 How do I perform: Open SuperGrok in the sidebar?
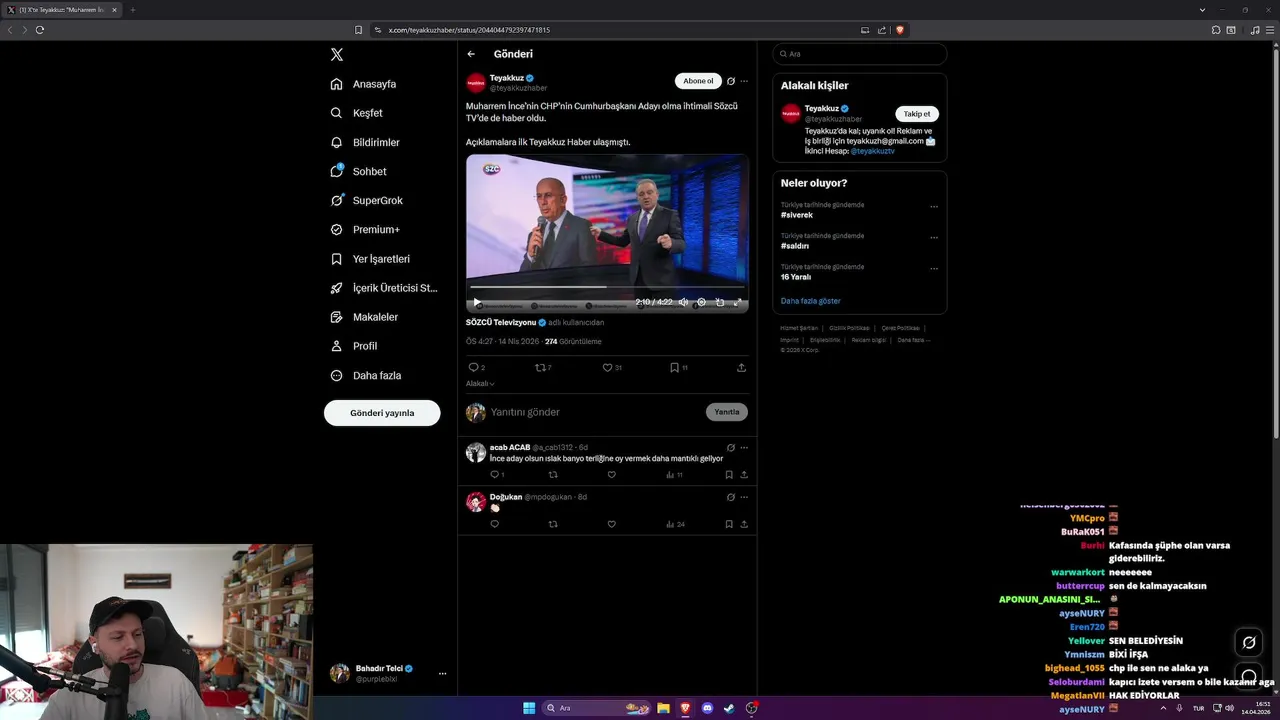tap(367, 200)
